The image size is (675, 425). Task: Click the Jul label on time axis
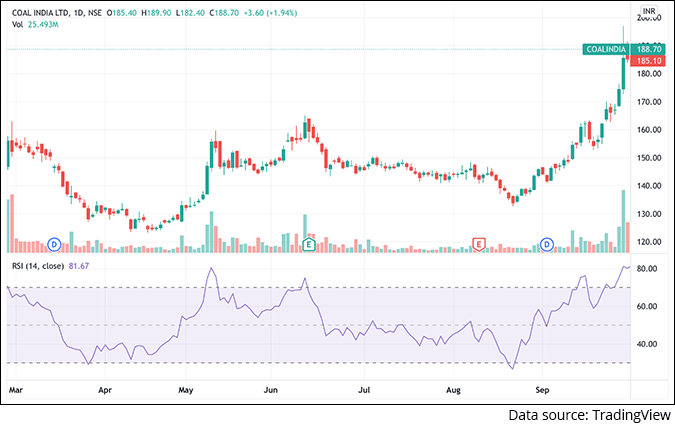point(364,390)
